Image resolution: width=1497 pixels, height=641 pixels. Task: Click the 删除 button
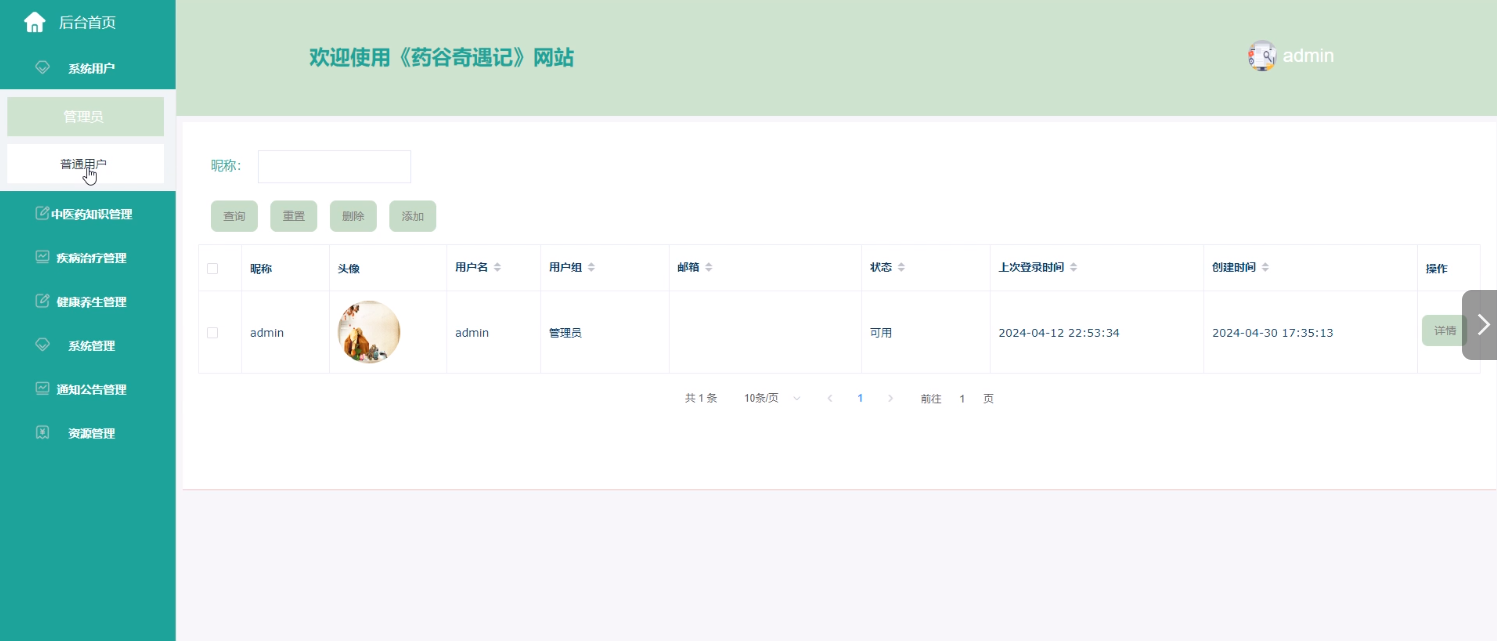pyautogui.click(x=353, y=216)
